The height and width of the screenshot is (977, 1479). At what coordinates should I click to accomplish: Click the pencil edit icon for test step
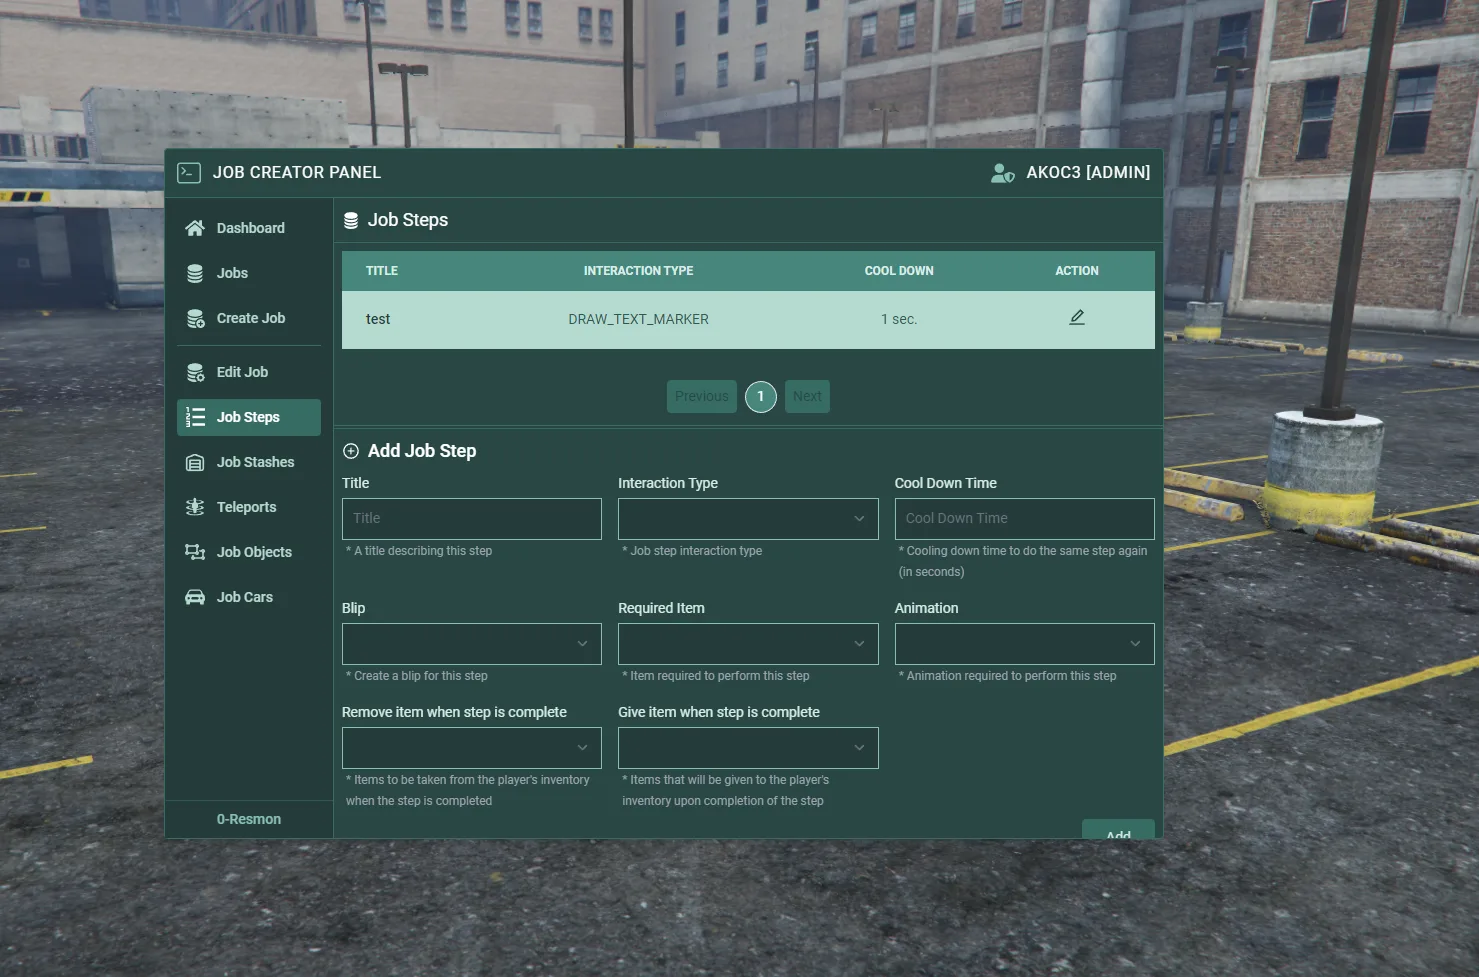coord(1077,318)
